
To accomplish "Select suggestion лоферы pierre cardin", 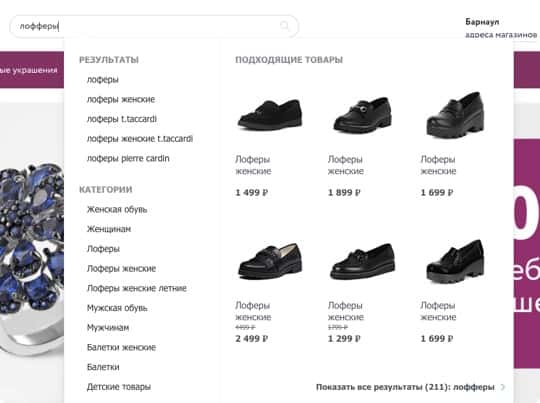I will pos(128,158).
